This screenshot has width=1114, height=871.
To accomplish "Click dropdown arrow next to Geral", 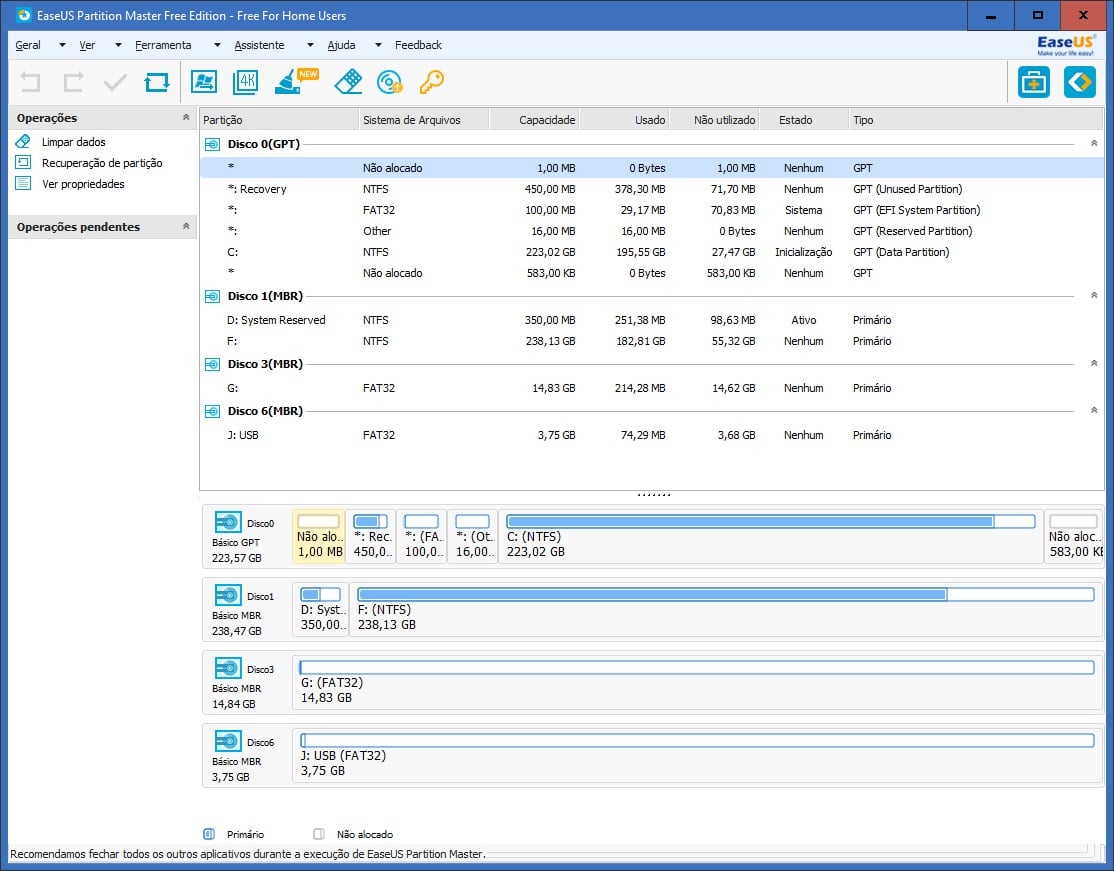I will pyautogui.click(x=62, y=45).
